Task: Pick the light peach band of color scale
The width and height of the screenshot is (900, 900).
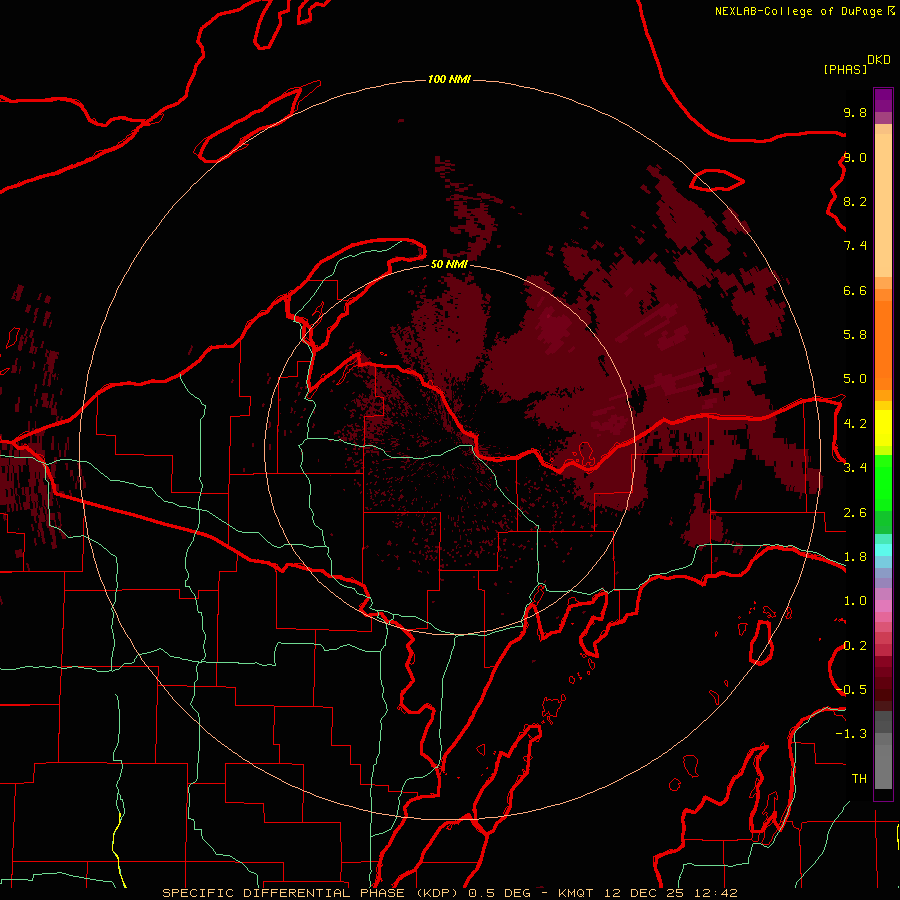Action: point(883,207)
